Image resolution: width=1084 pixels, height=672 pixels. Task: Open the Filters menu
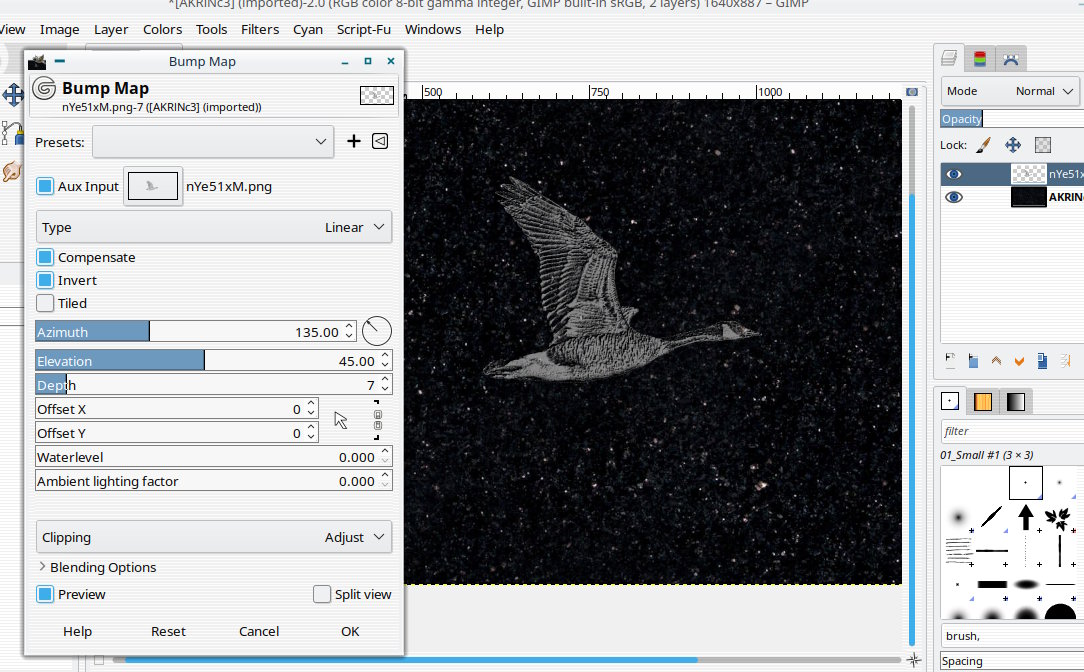pyautogui.click(x=260, y=29)
